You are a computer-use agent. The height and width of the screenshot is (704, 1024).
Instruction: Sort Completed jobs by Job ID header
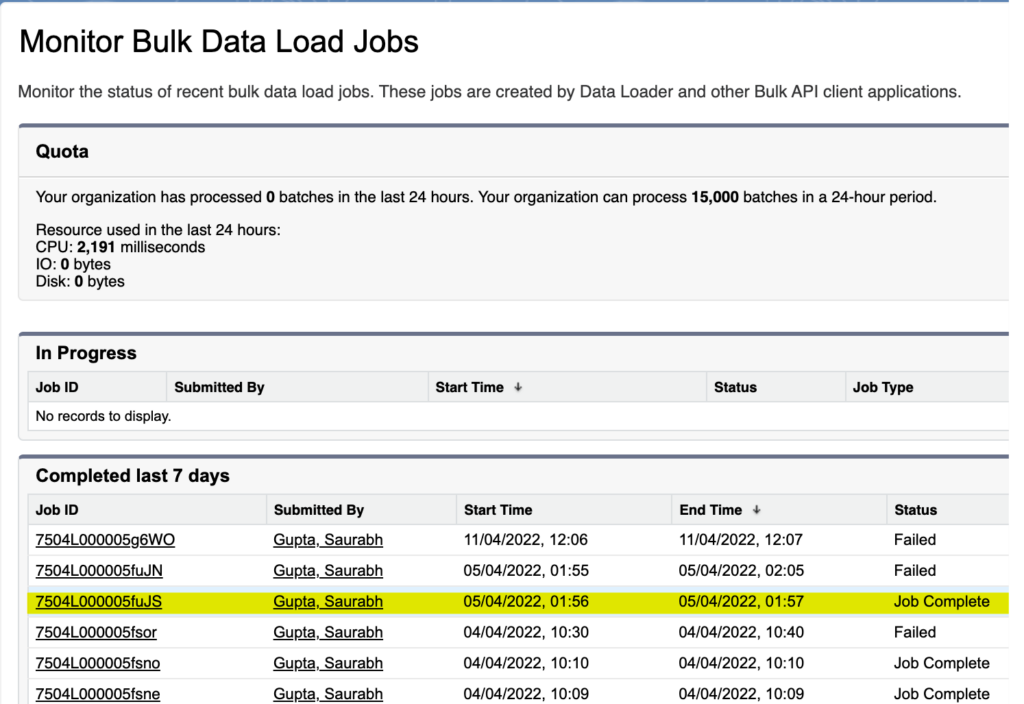pyautogui.click(x=57, y=510)
